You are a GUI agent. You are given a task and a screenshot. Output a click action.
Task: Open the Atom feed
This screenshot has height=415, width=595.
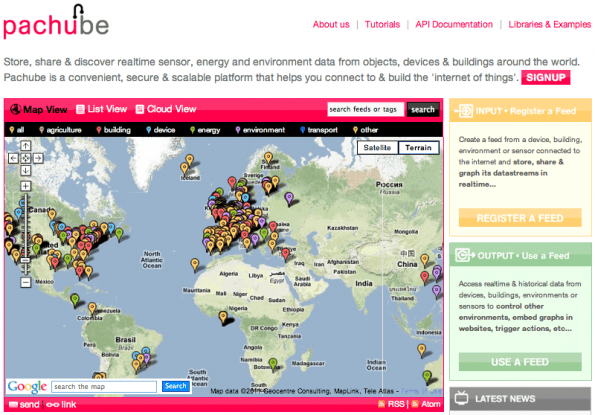click(x=426, y=404)
